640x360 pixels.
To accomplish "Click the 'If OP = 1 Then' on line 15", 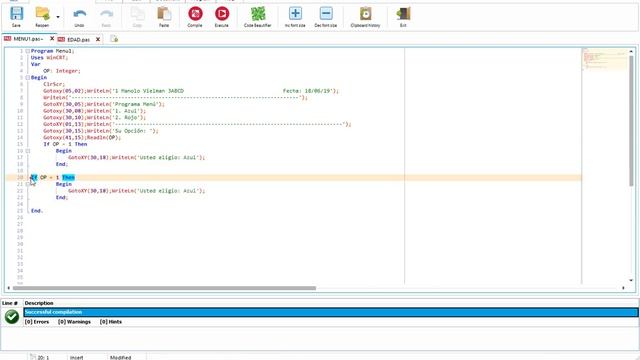I will click(x=65, y=144).
